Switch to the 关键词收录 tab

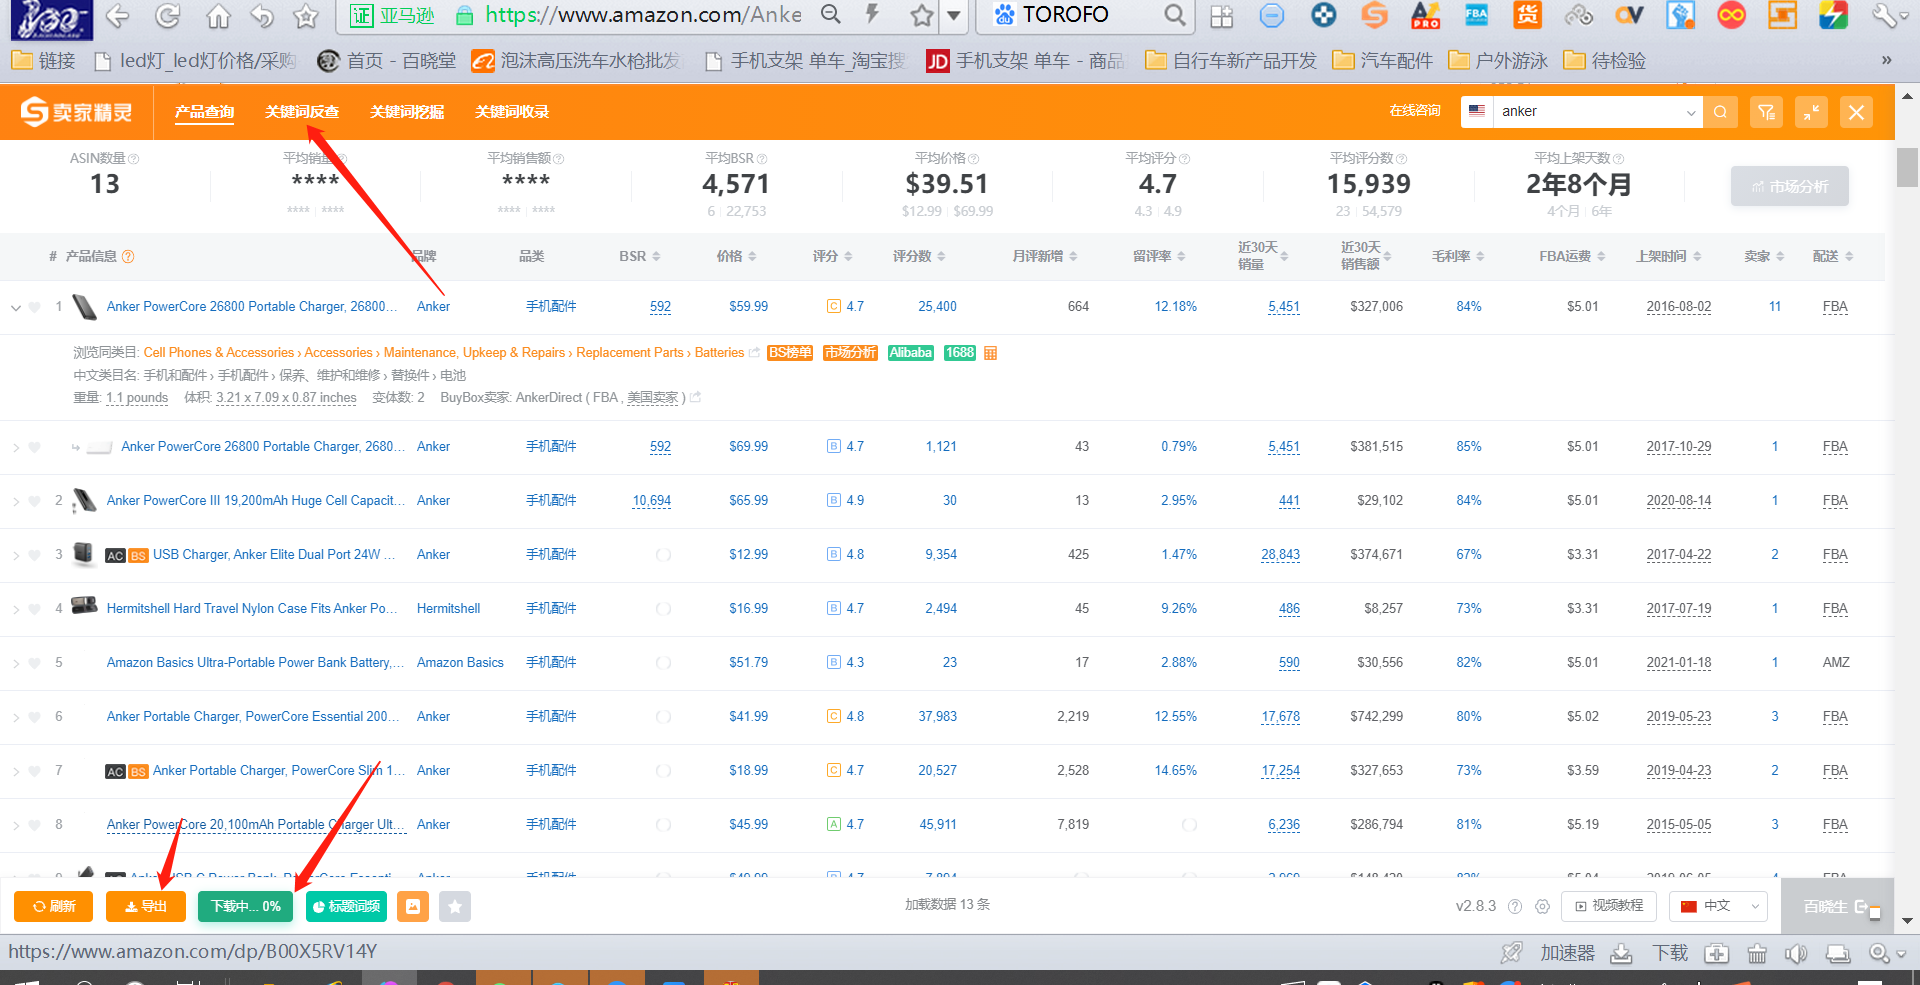click(x=512, y=112)
